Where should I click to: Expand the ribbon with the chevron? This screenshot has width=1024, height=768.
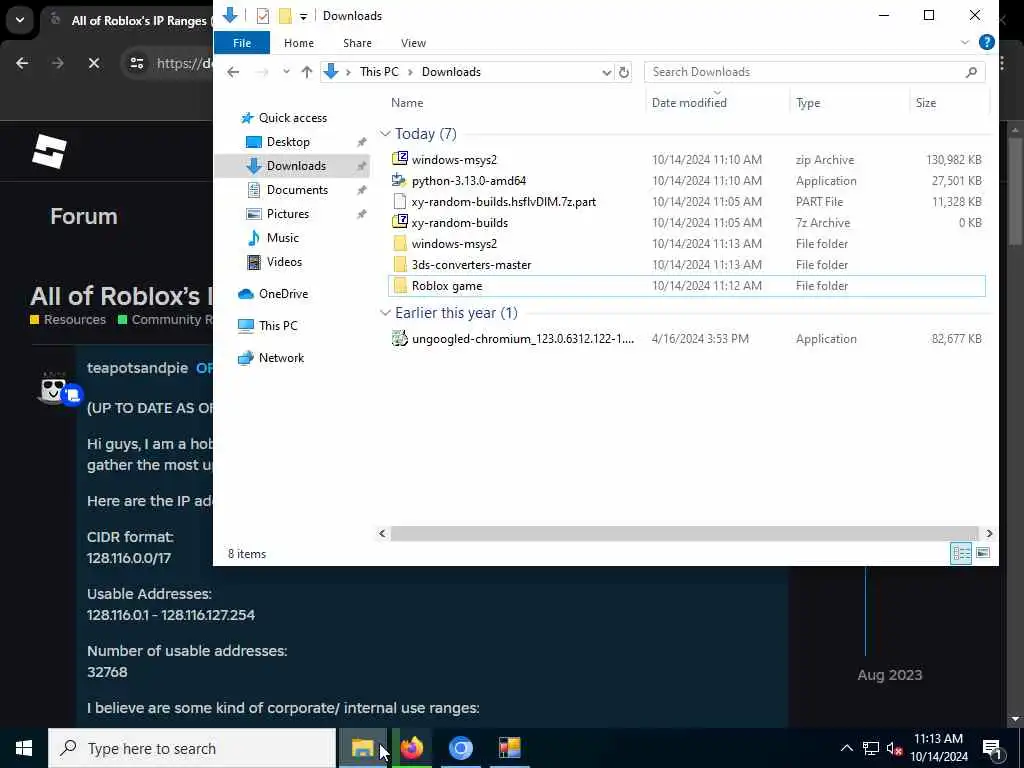[x=965, y=42]
